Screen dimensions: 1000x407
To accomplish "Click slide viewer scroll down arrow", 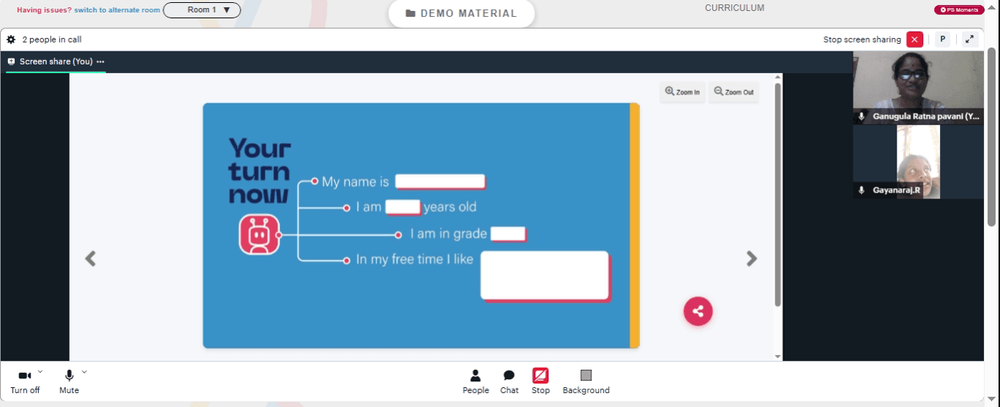I will 777,356.
